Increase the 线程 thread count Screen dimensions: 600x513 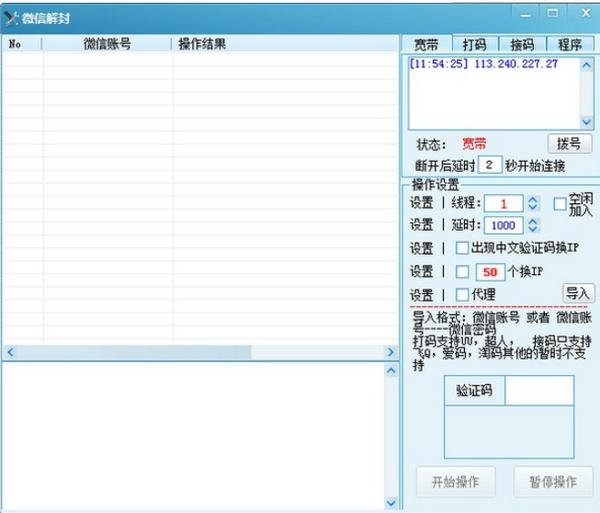click(x=533, y=200)
